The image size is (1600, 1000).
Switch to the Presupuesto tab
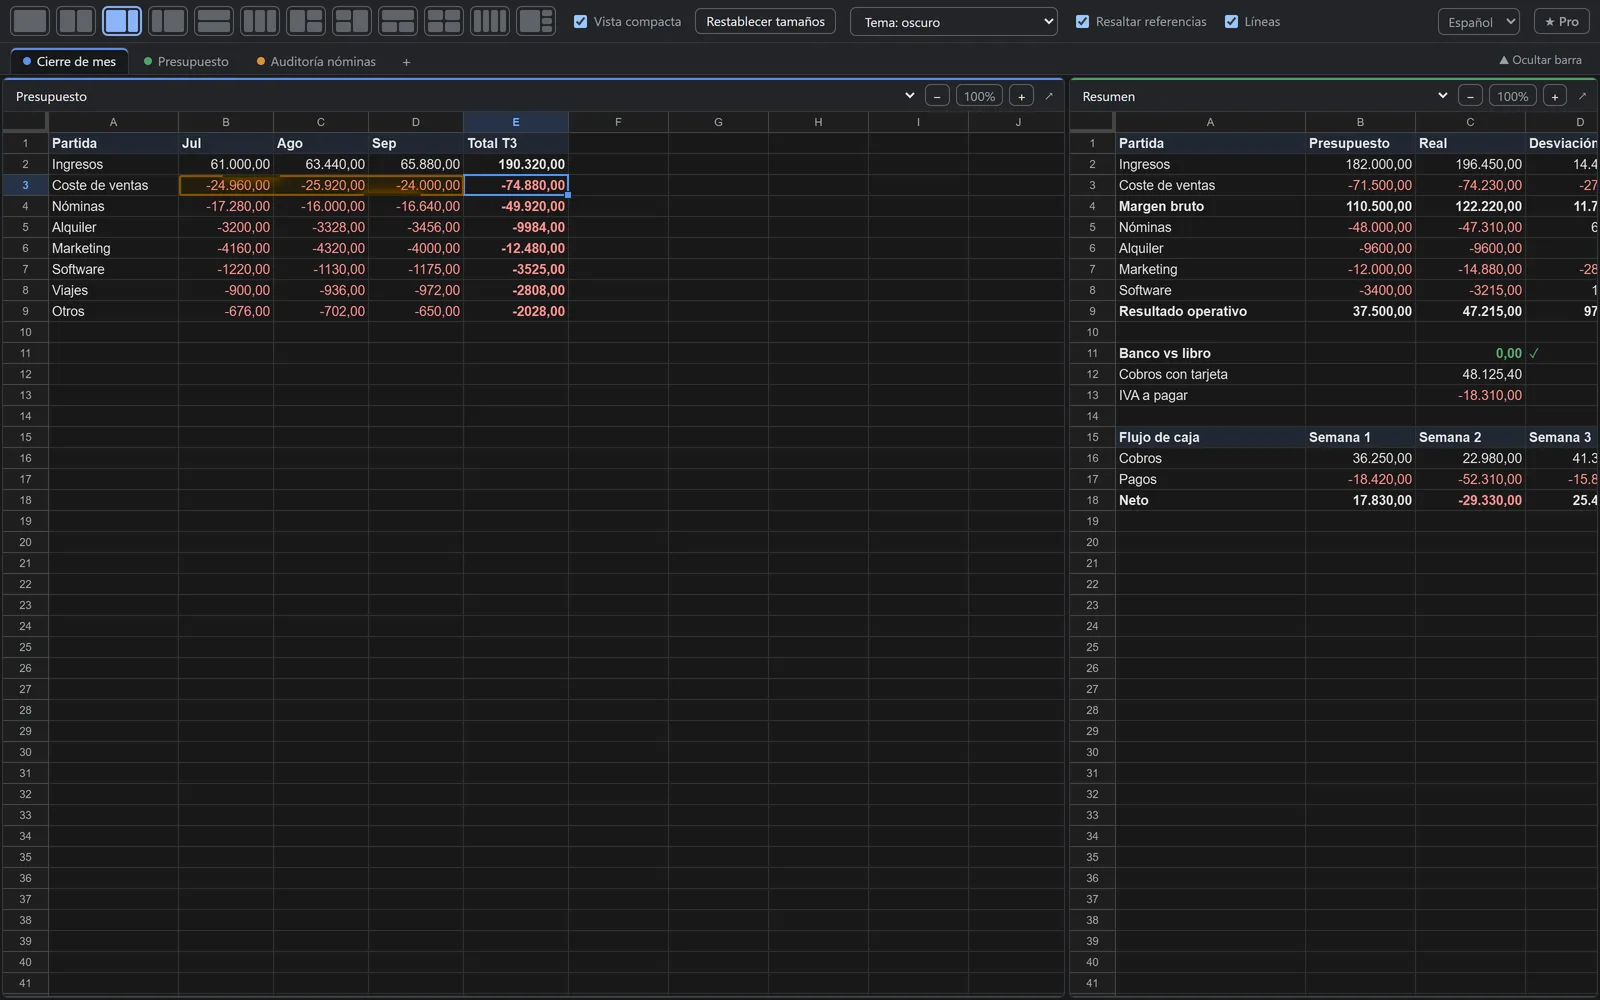[186, 61]
